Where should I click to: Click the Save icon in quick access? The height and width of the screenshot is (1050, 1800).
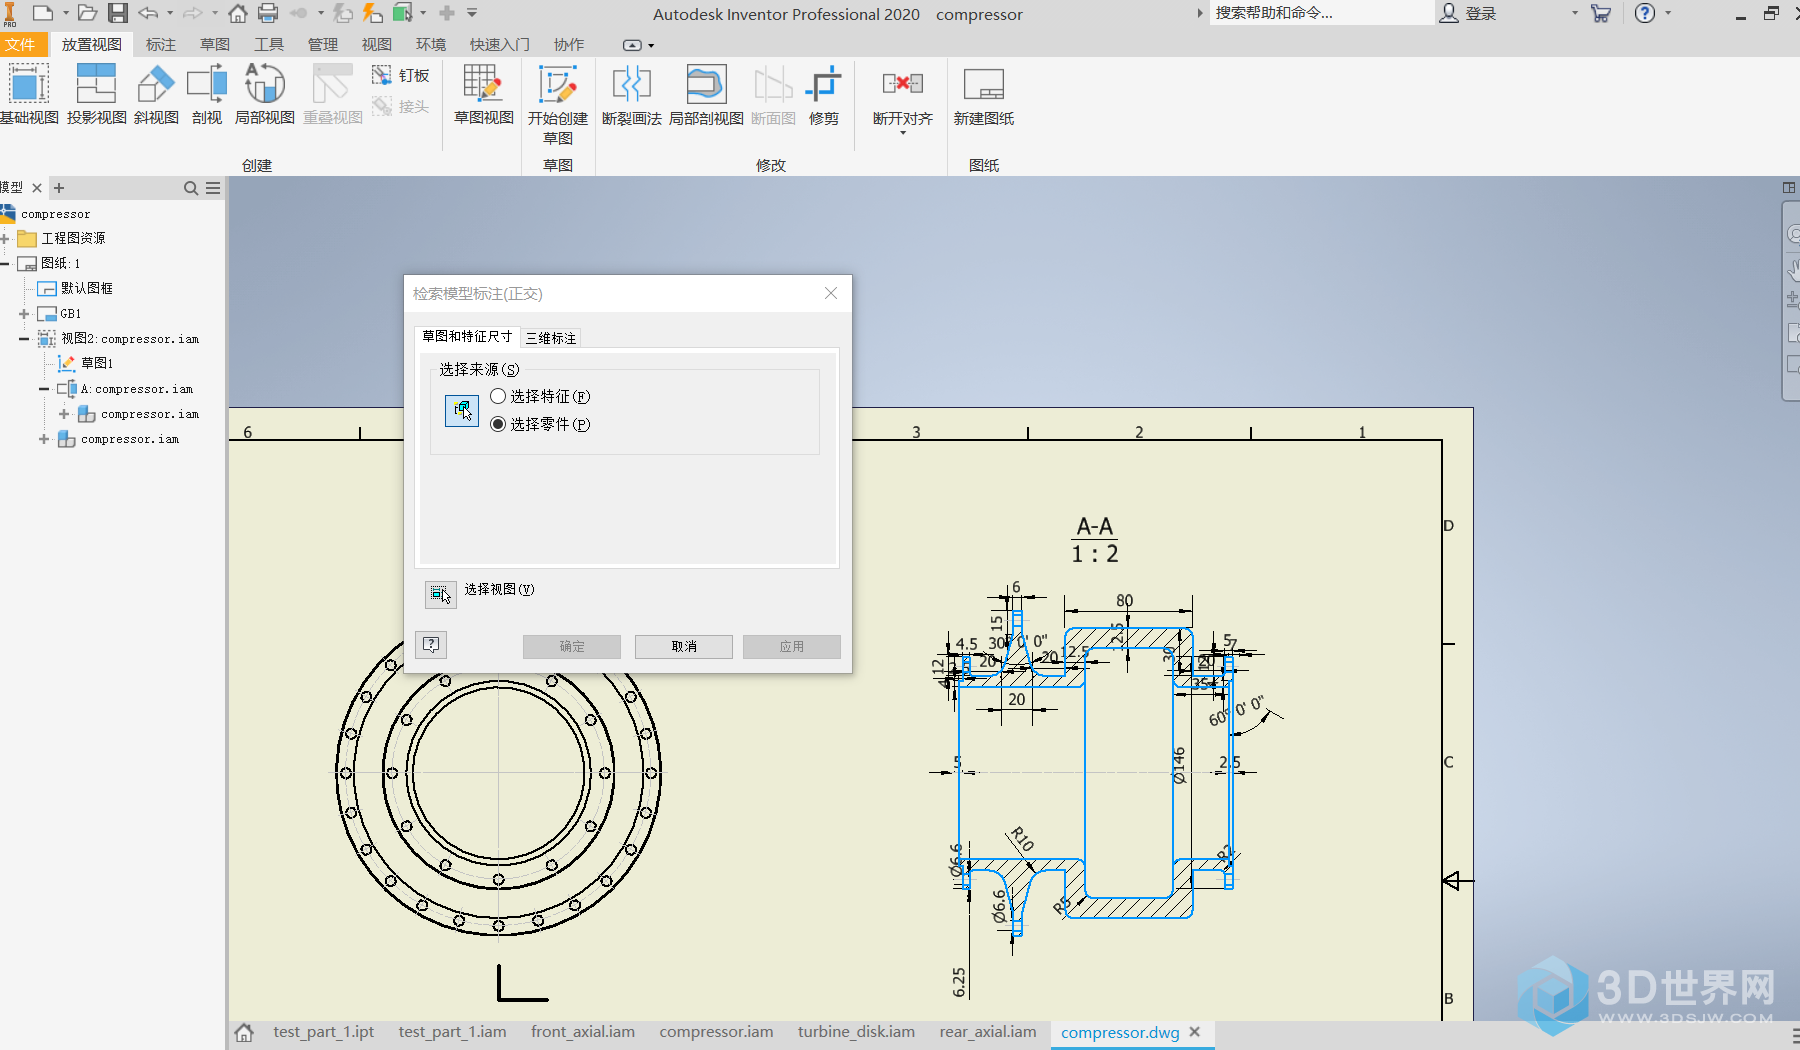click(x=118, y=13)
